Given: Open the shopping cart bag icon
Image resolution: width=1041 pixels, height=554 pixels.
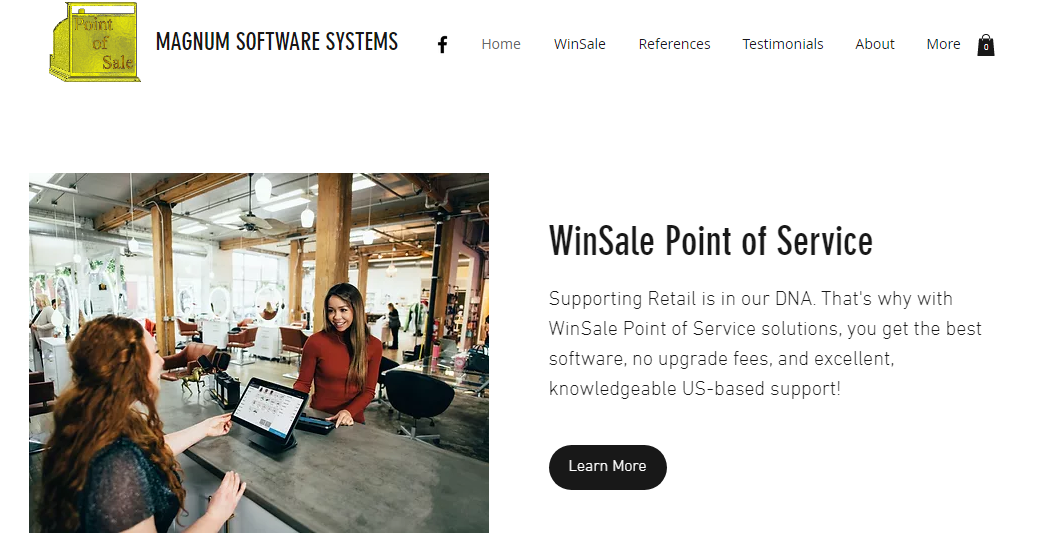Looking at the screenshot, I should pos(986,45).
